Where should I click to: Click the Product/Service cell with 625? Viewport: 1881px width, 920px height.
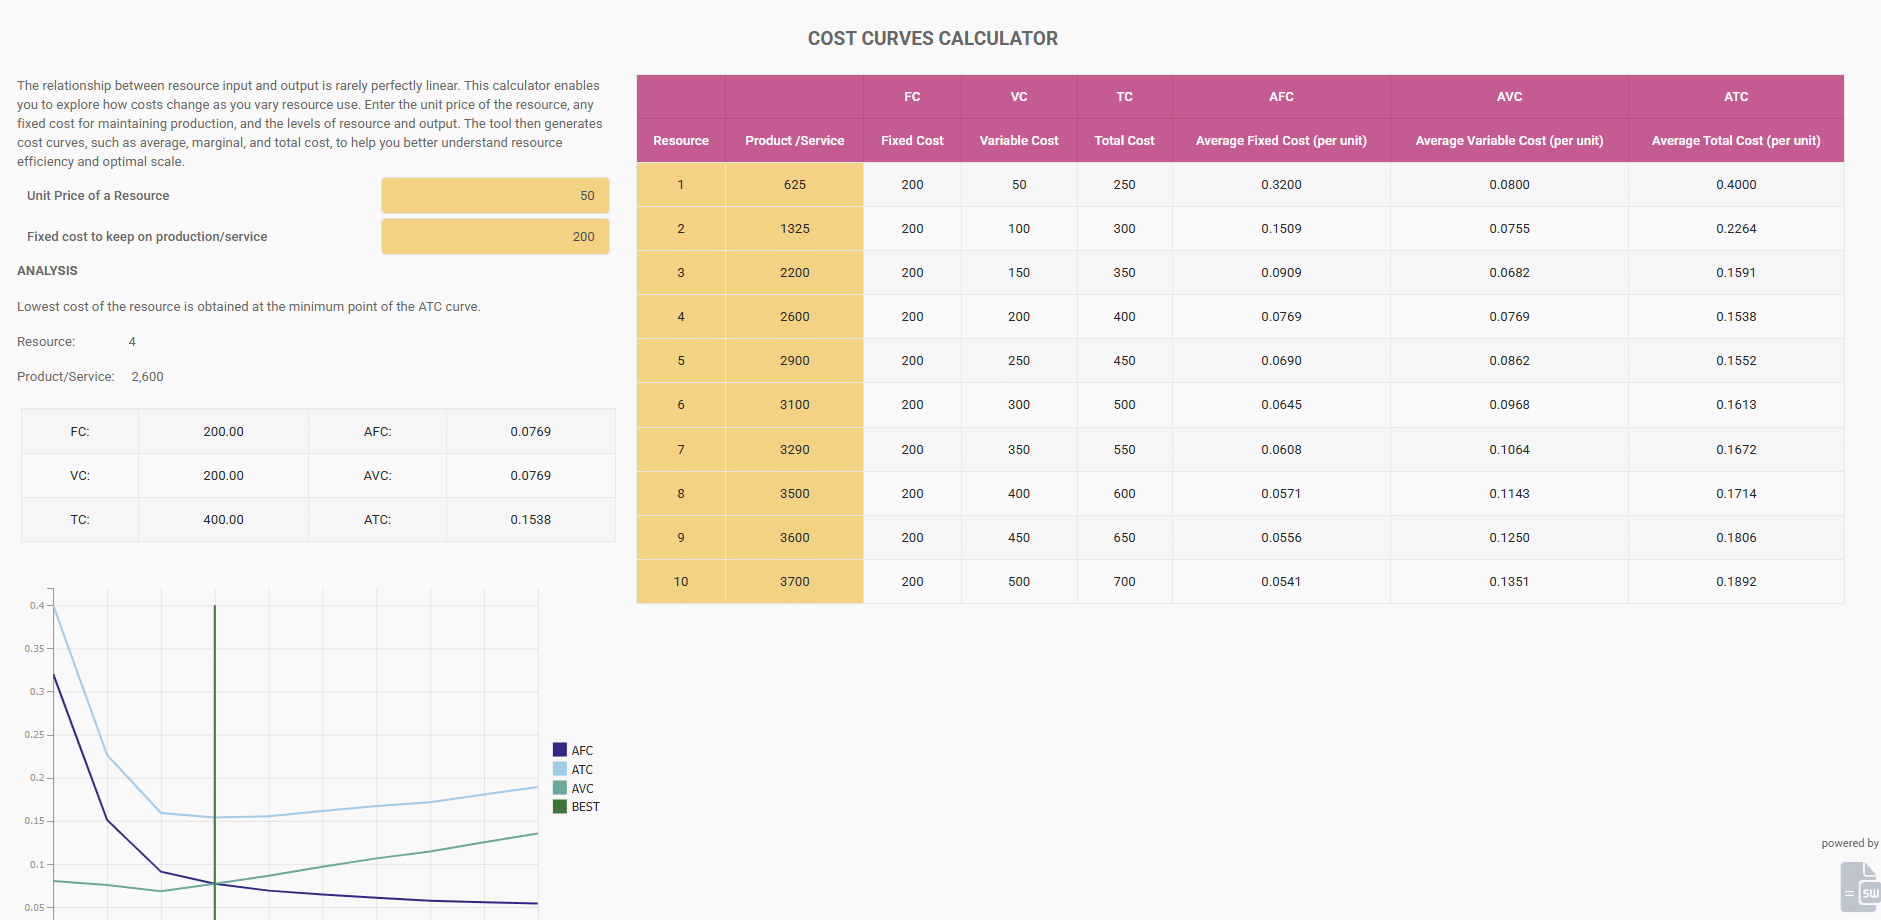pyautogui.click(x=795, y=185)
